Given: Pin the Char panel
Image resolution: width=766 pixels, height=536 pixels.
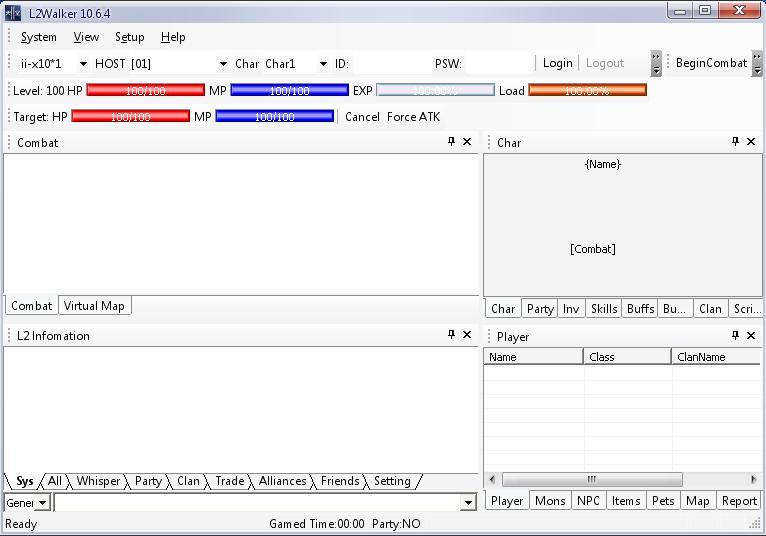Looking at the screenshot, I should (x=735, y=142).
